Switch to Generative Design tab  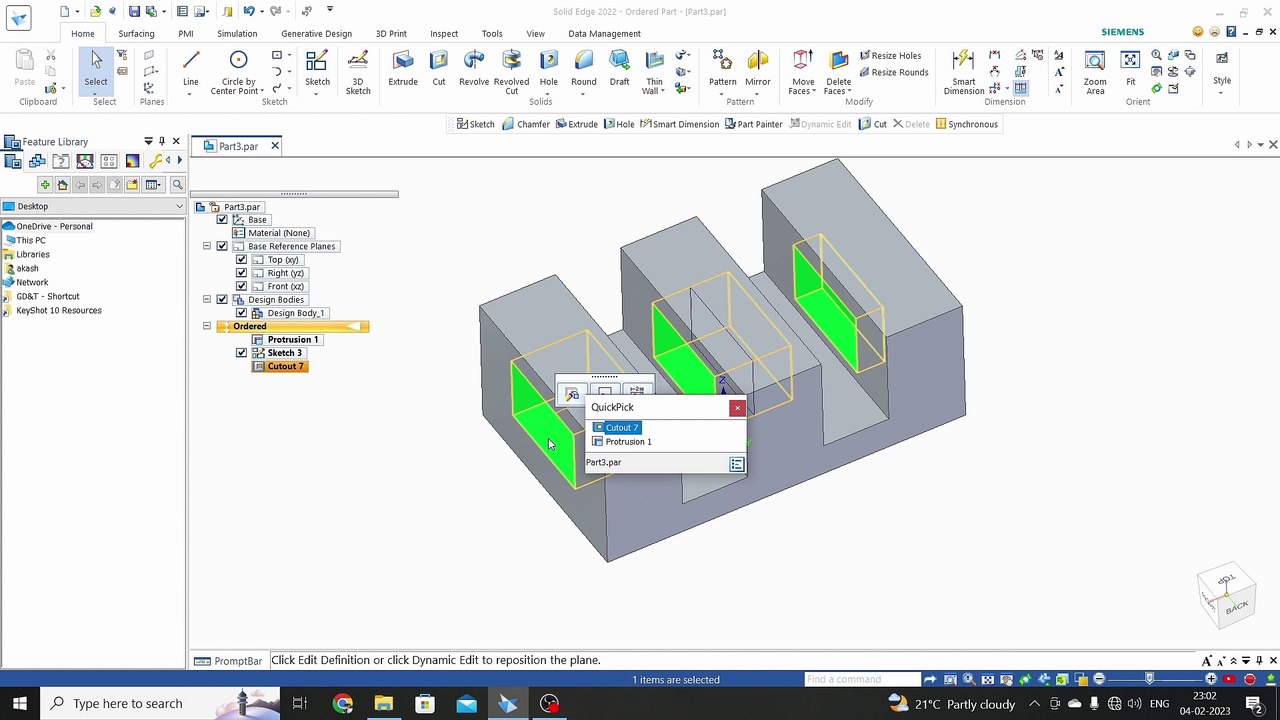coord(316,33)
